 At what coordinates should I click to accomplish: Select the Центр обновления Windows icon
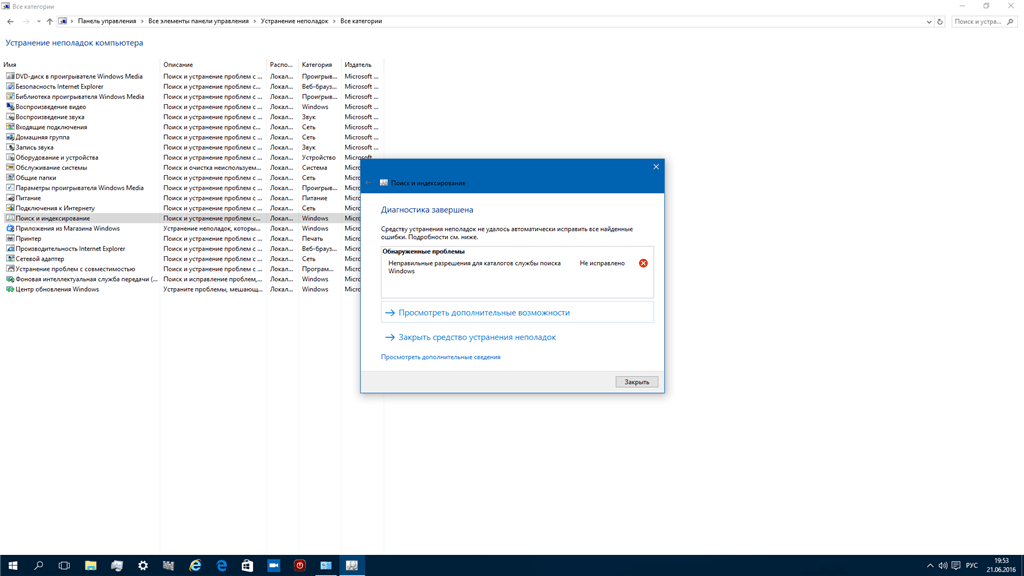pyautogui.click(x=10, y=289)
